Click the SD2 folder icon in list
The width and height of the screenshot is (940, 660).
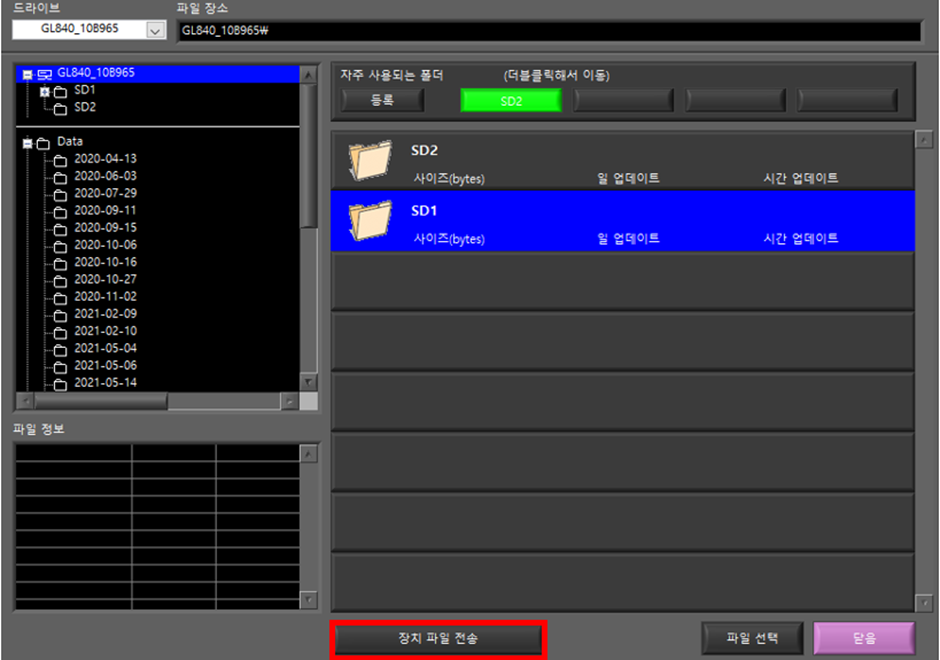pos(370,160)
